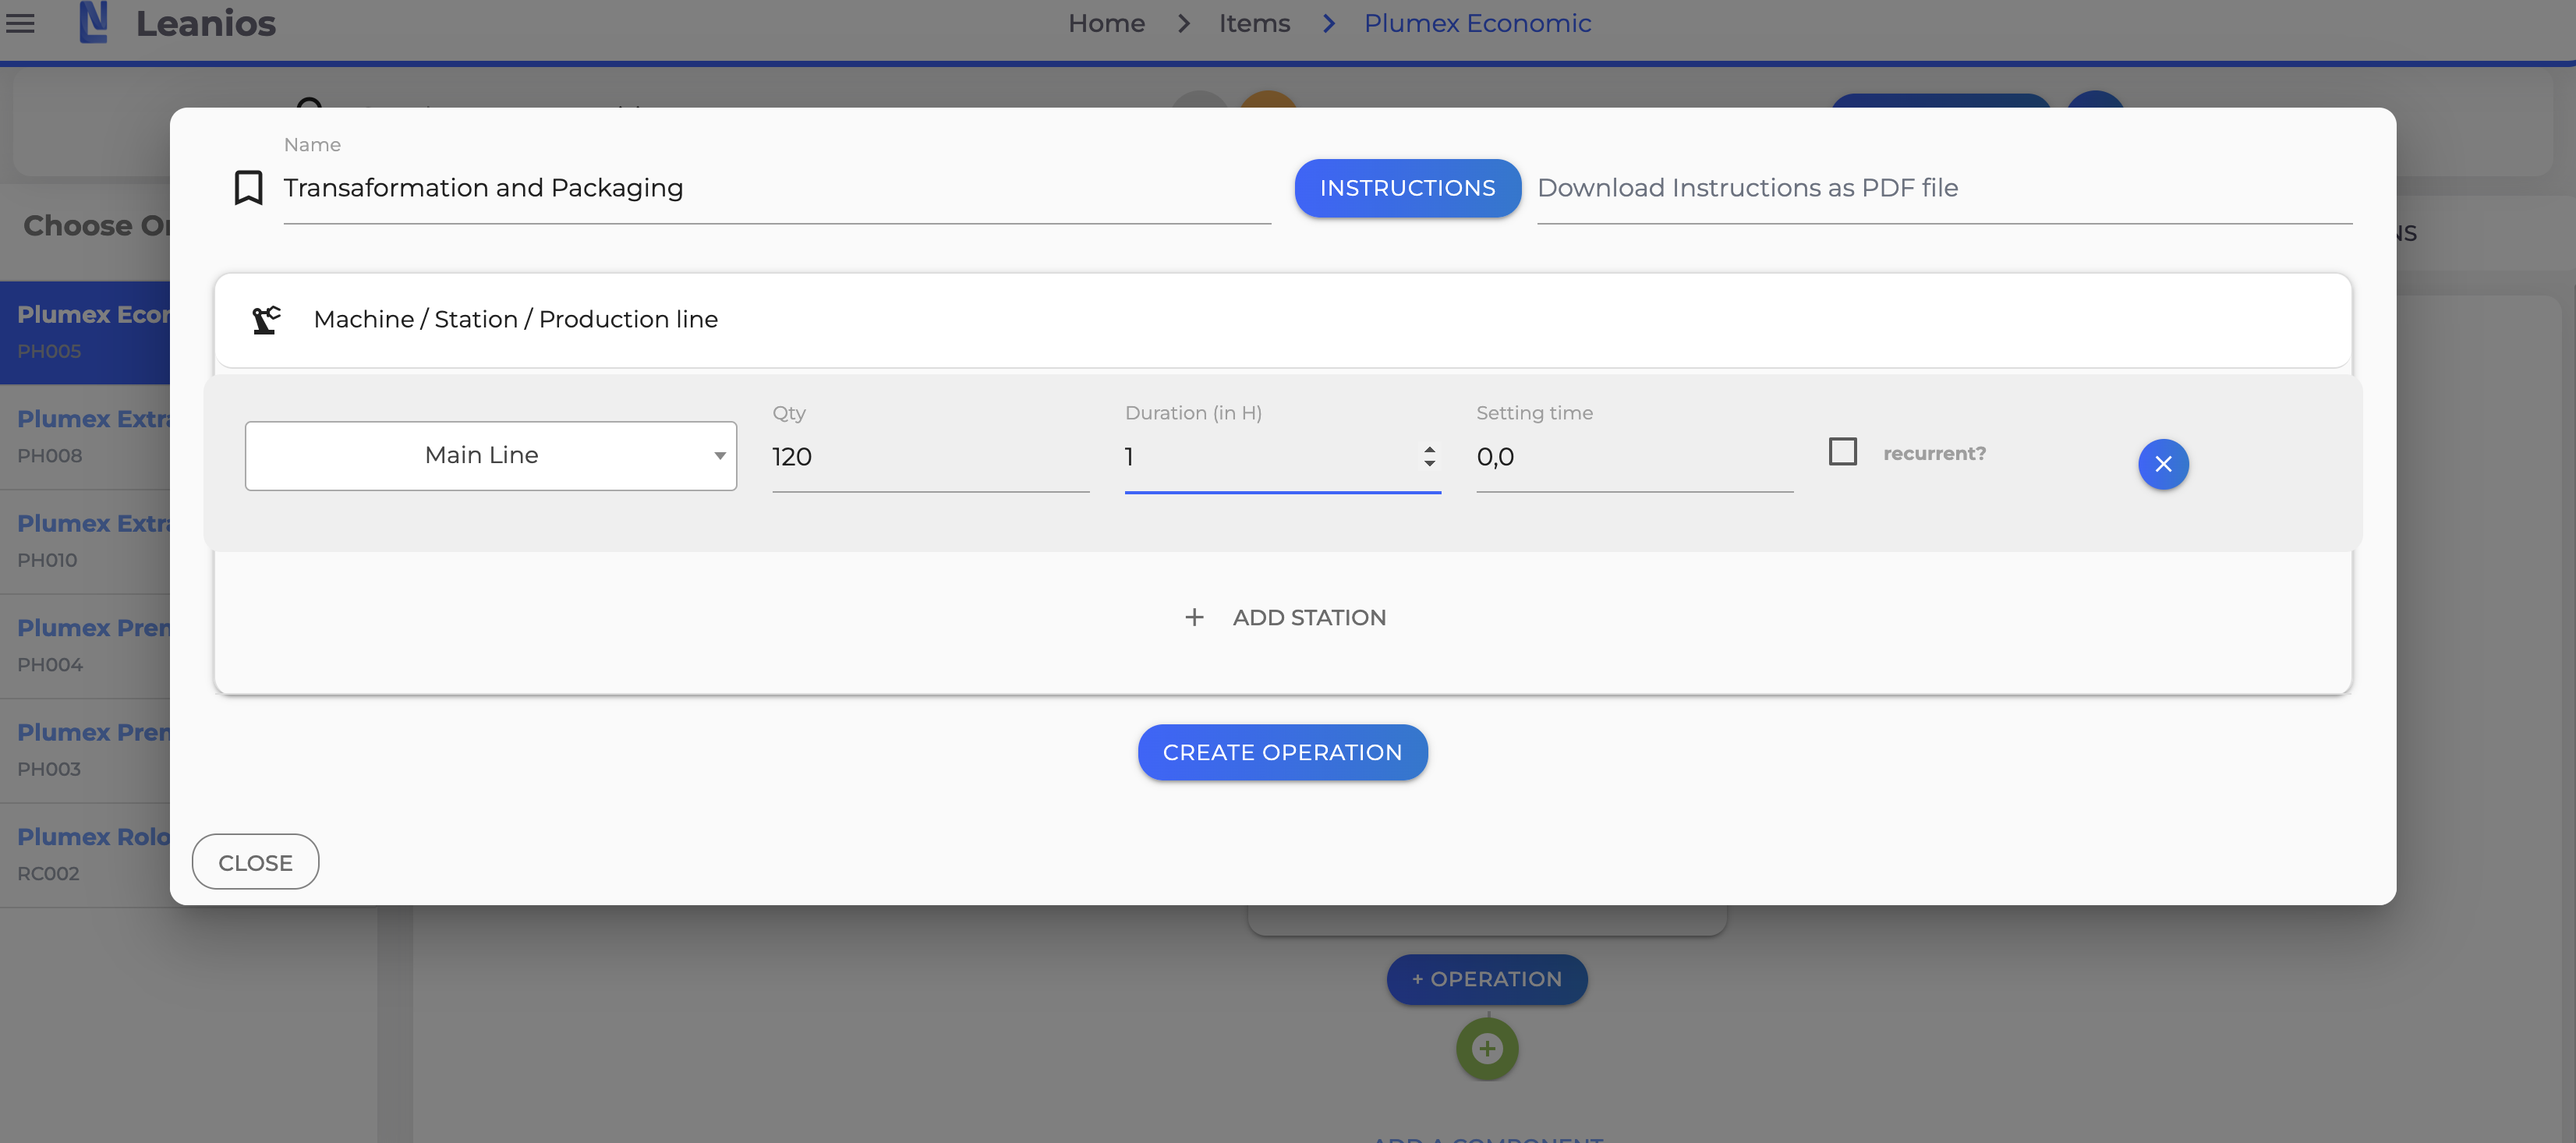Click the Create Operation button
Viewport: 2576px width, 1143px height.
coord(1282,752)
